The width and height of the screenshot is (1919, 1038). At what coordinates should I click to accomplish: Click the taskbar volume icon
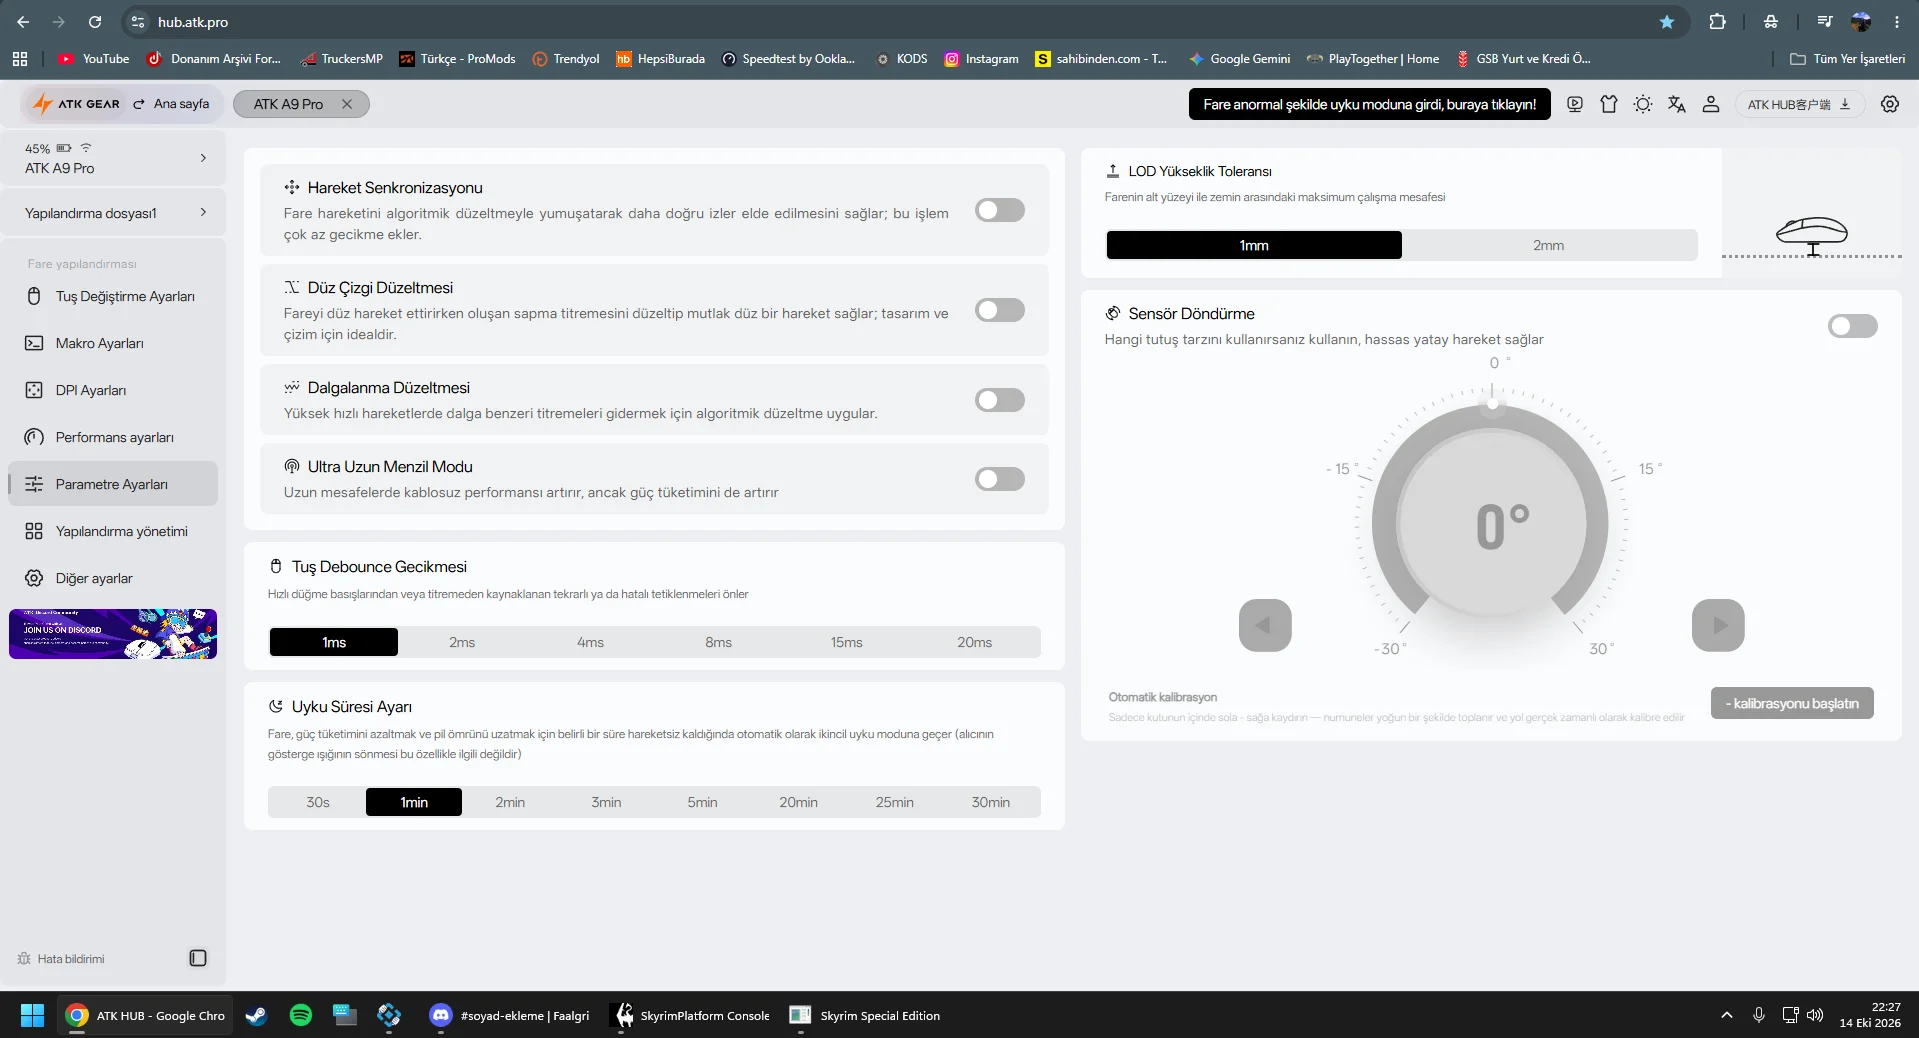[1815, 1016]
